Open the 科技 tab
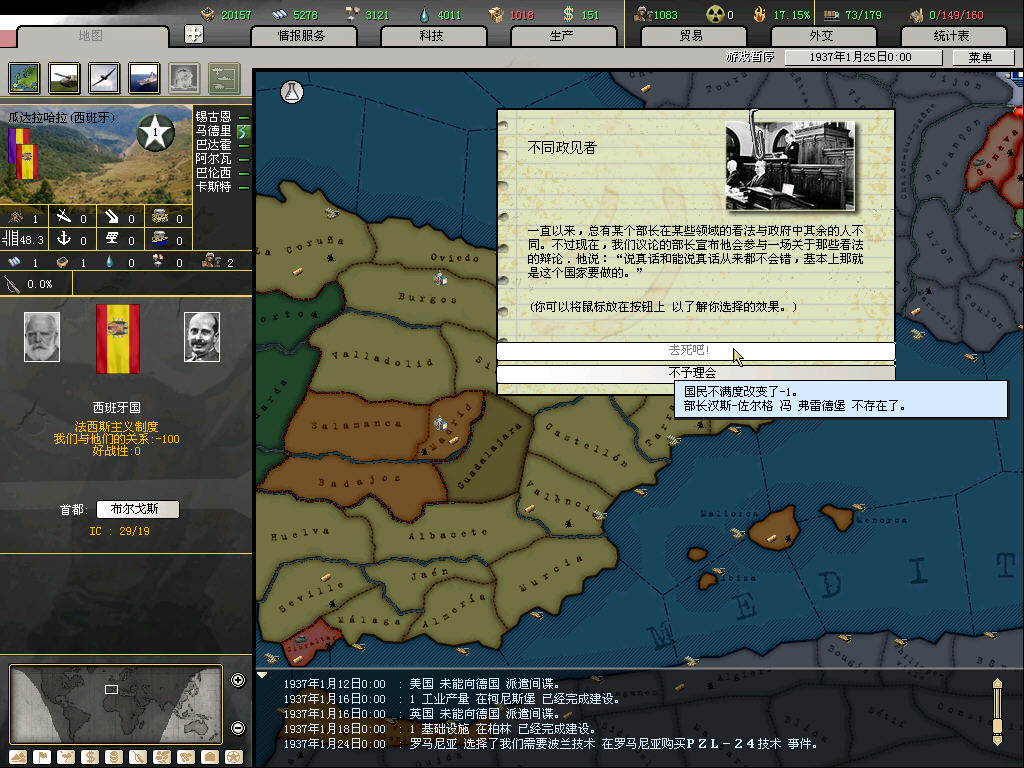 coord(432,36)
